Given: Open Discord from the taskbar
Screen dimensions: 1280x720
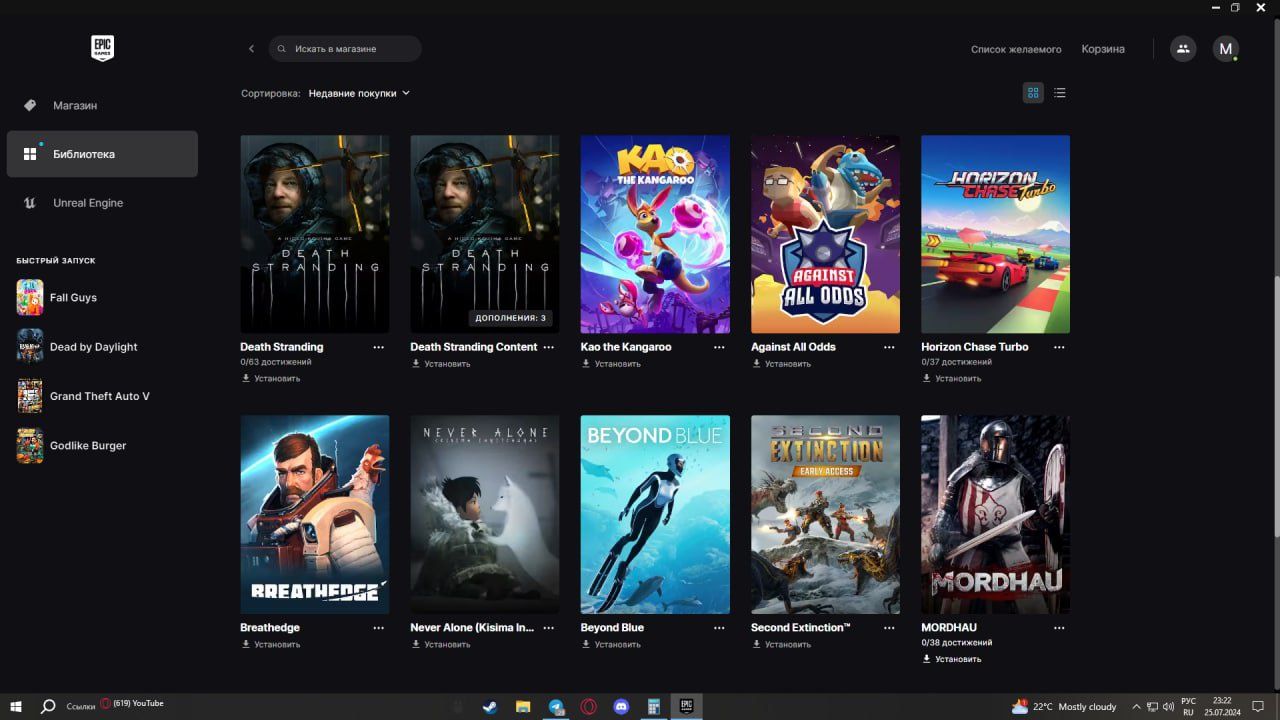Looking at the screenshot, I should click(622, 706).
